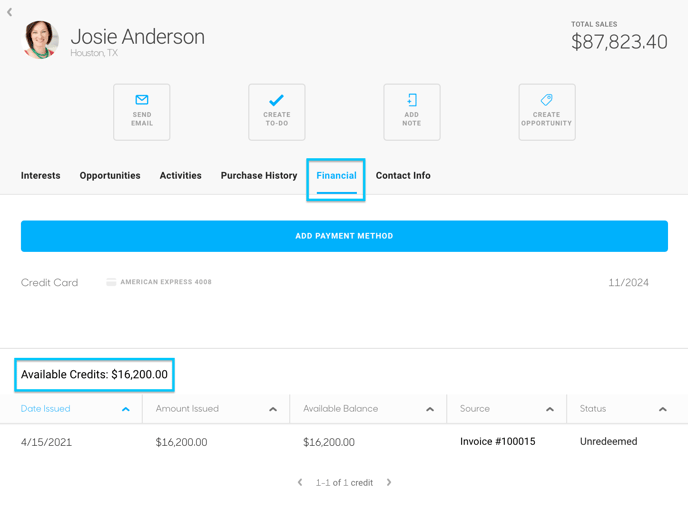Click the Create Opportunity tag icon
688x518 pixels.
(x=547, y=100)
